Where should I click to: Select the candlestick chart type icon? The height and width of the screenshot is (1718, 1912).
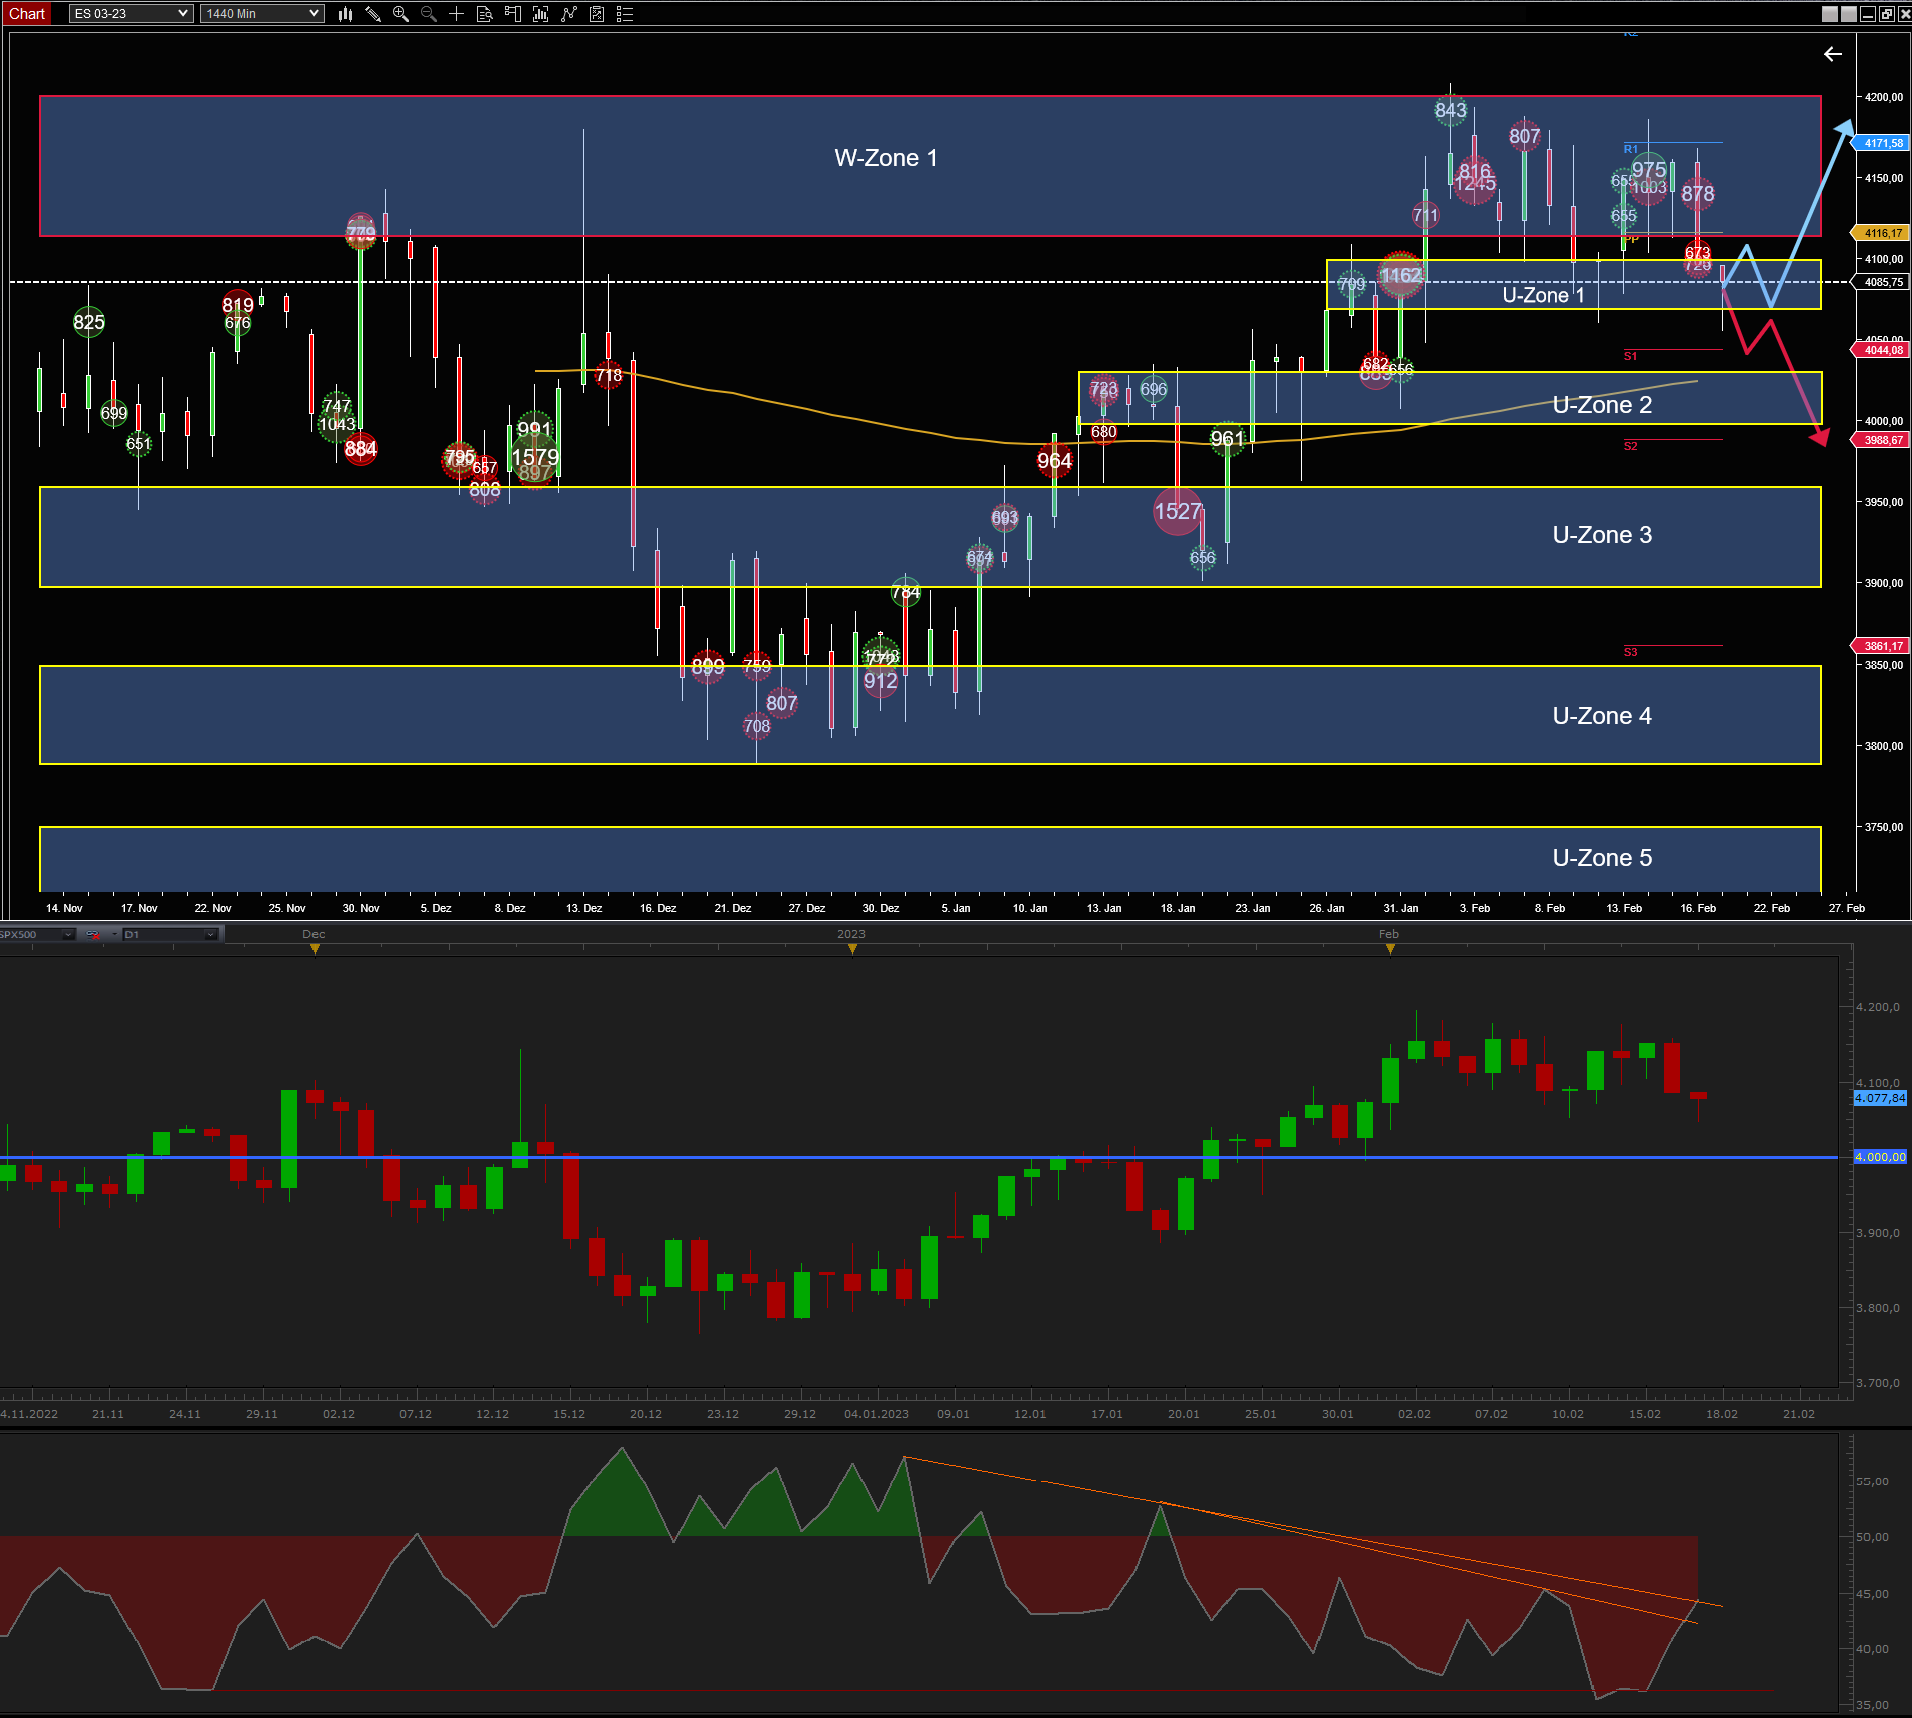click(x=345, y=14)
